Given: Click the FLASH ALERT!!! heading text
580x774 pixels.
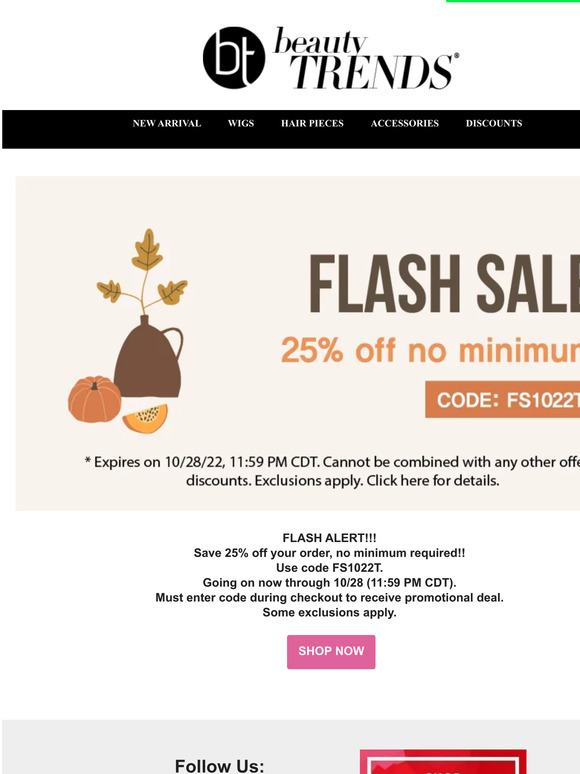Looking at the screenshot, I should (x=329, y=538).
